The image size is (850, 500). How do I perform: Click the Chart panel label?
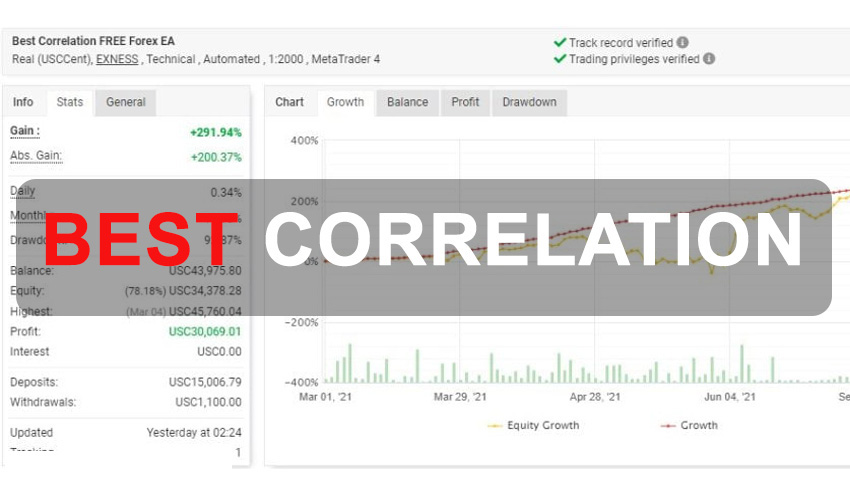289,102
